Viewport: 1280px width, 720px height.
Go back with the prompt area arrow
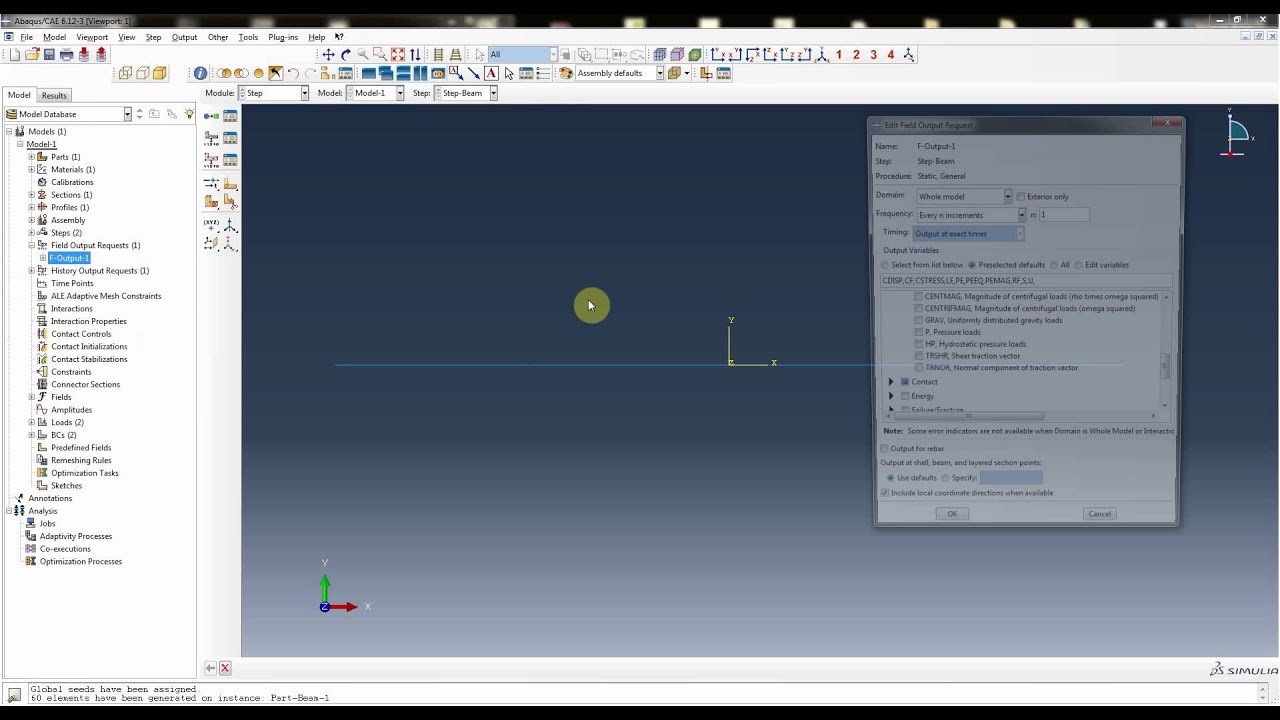coord(210,668)
